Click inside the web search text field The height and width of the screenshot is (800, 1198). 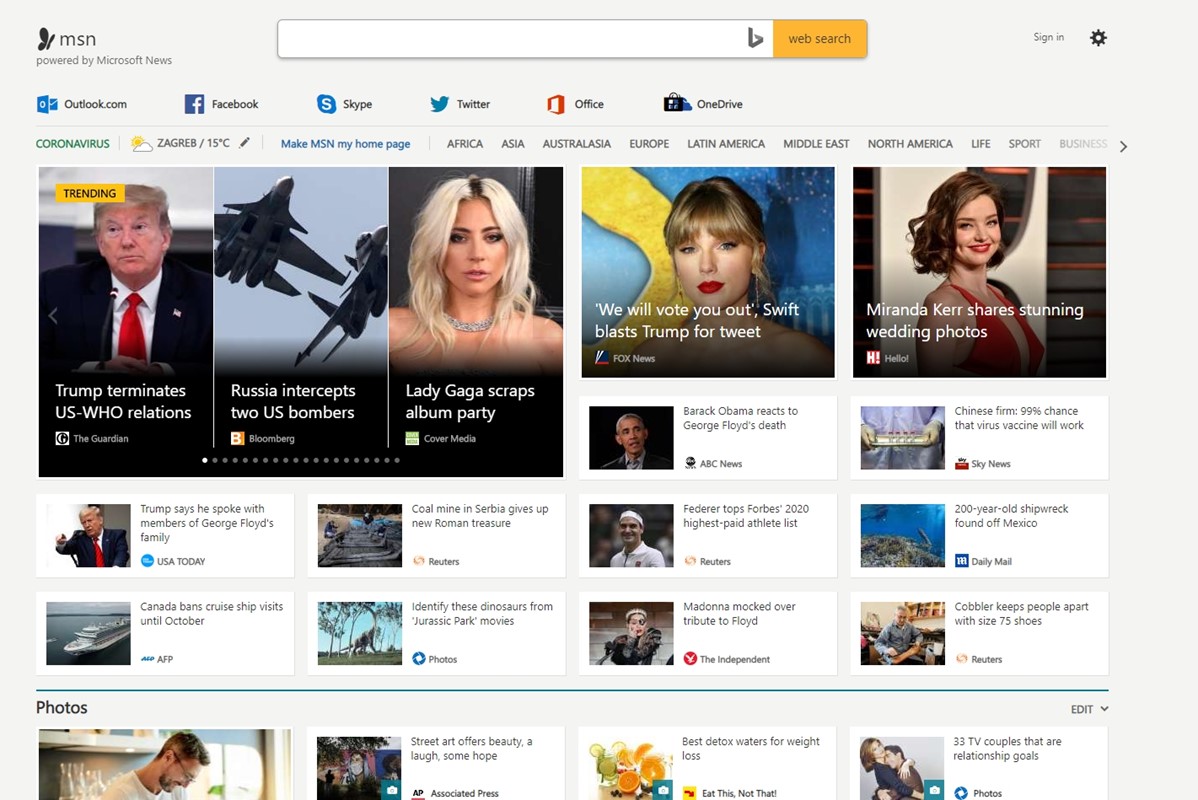point(510,39)
